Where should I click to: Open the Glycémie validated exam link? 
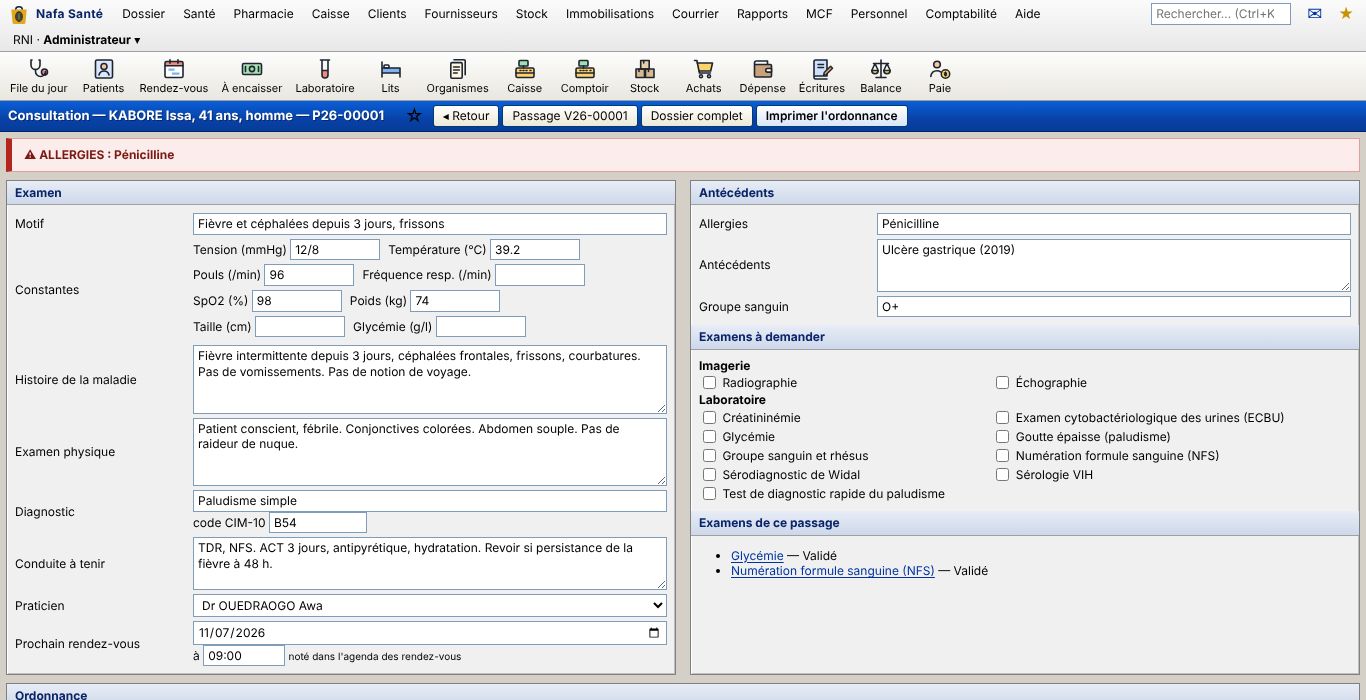tap(757, 556)
